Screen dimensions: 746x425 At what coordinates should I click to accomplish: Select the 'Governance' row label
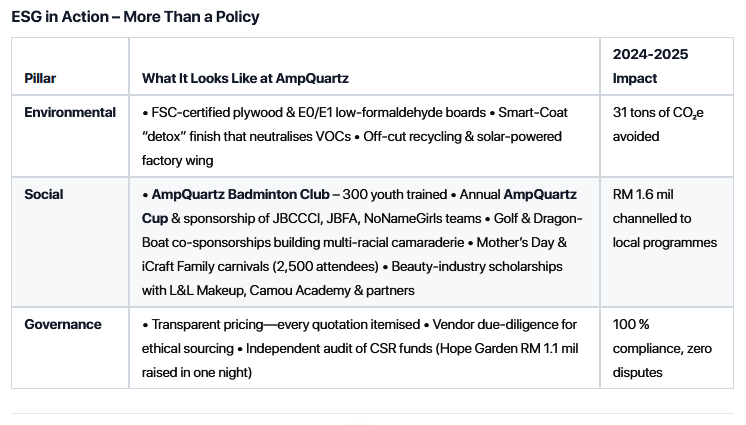pos(63,324)
